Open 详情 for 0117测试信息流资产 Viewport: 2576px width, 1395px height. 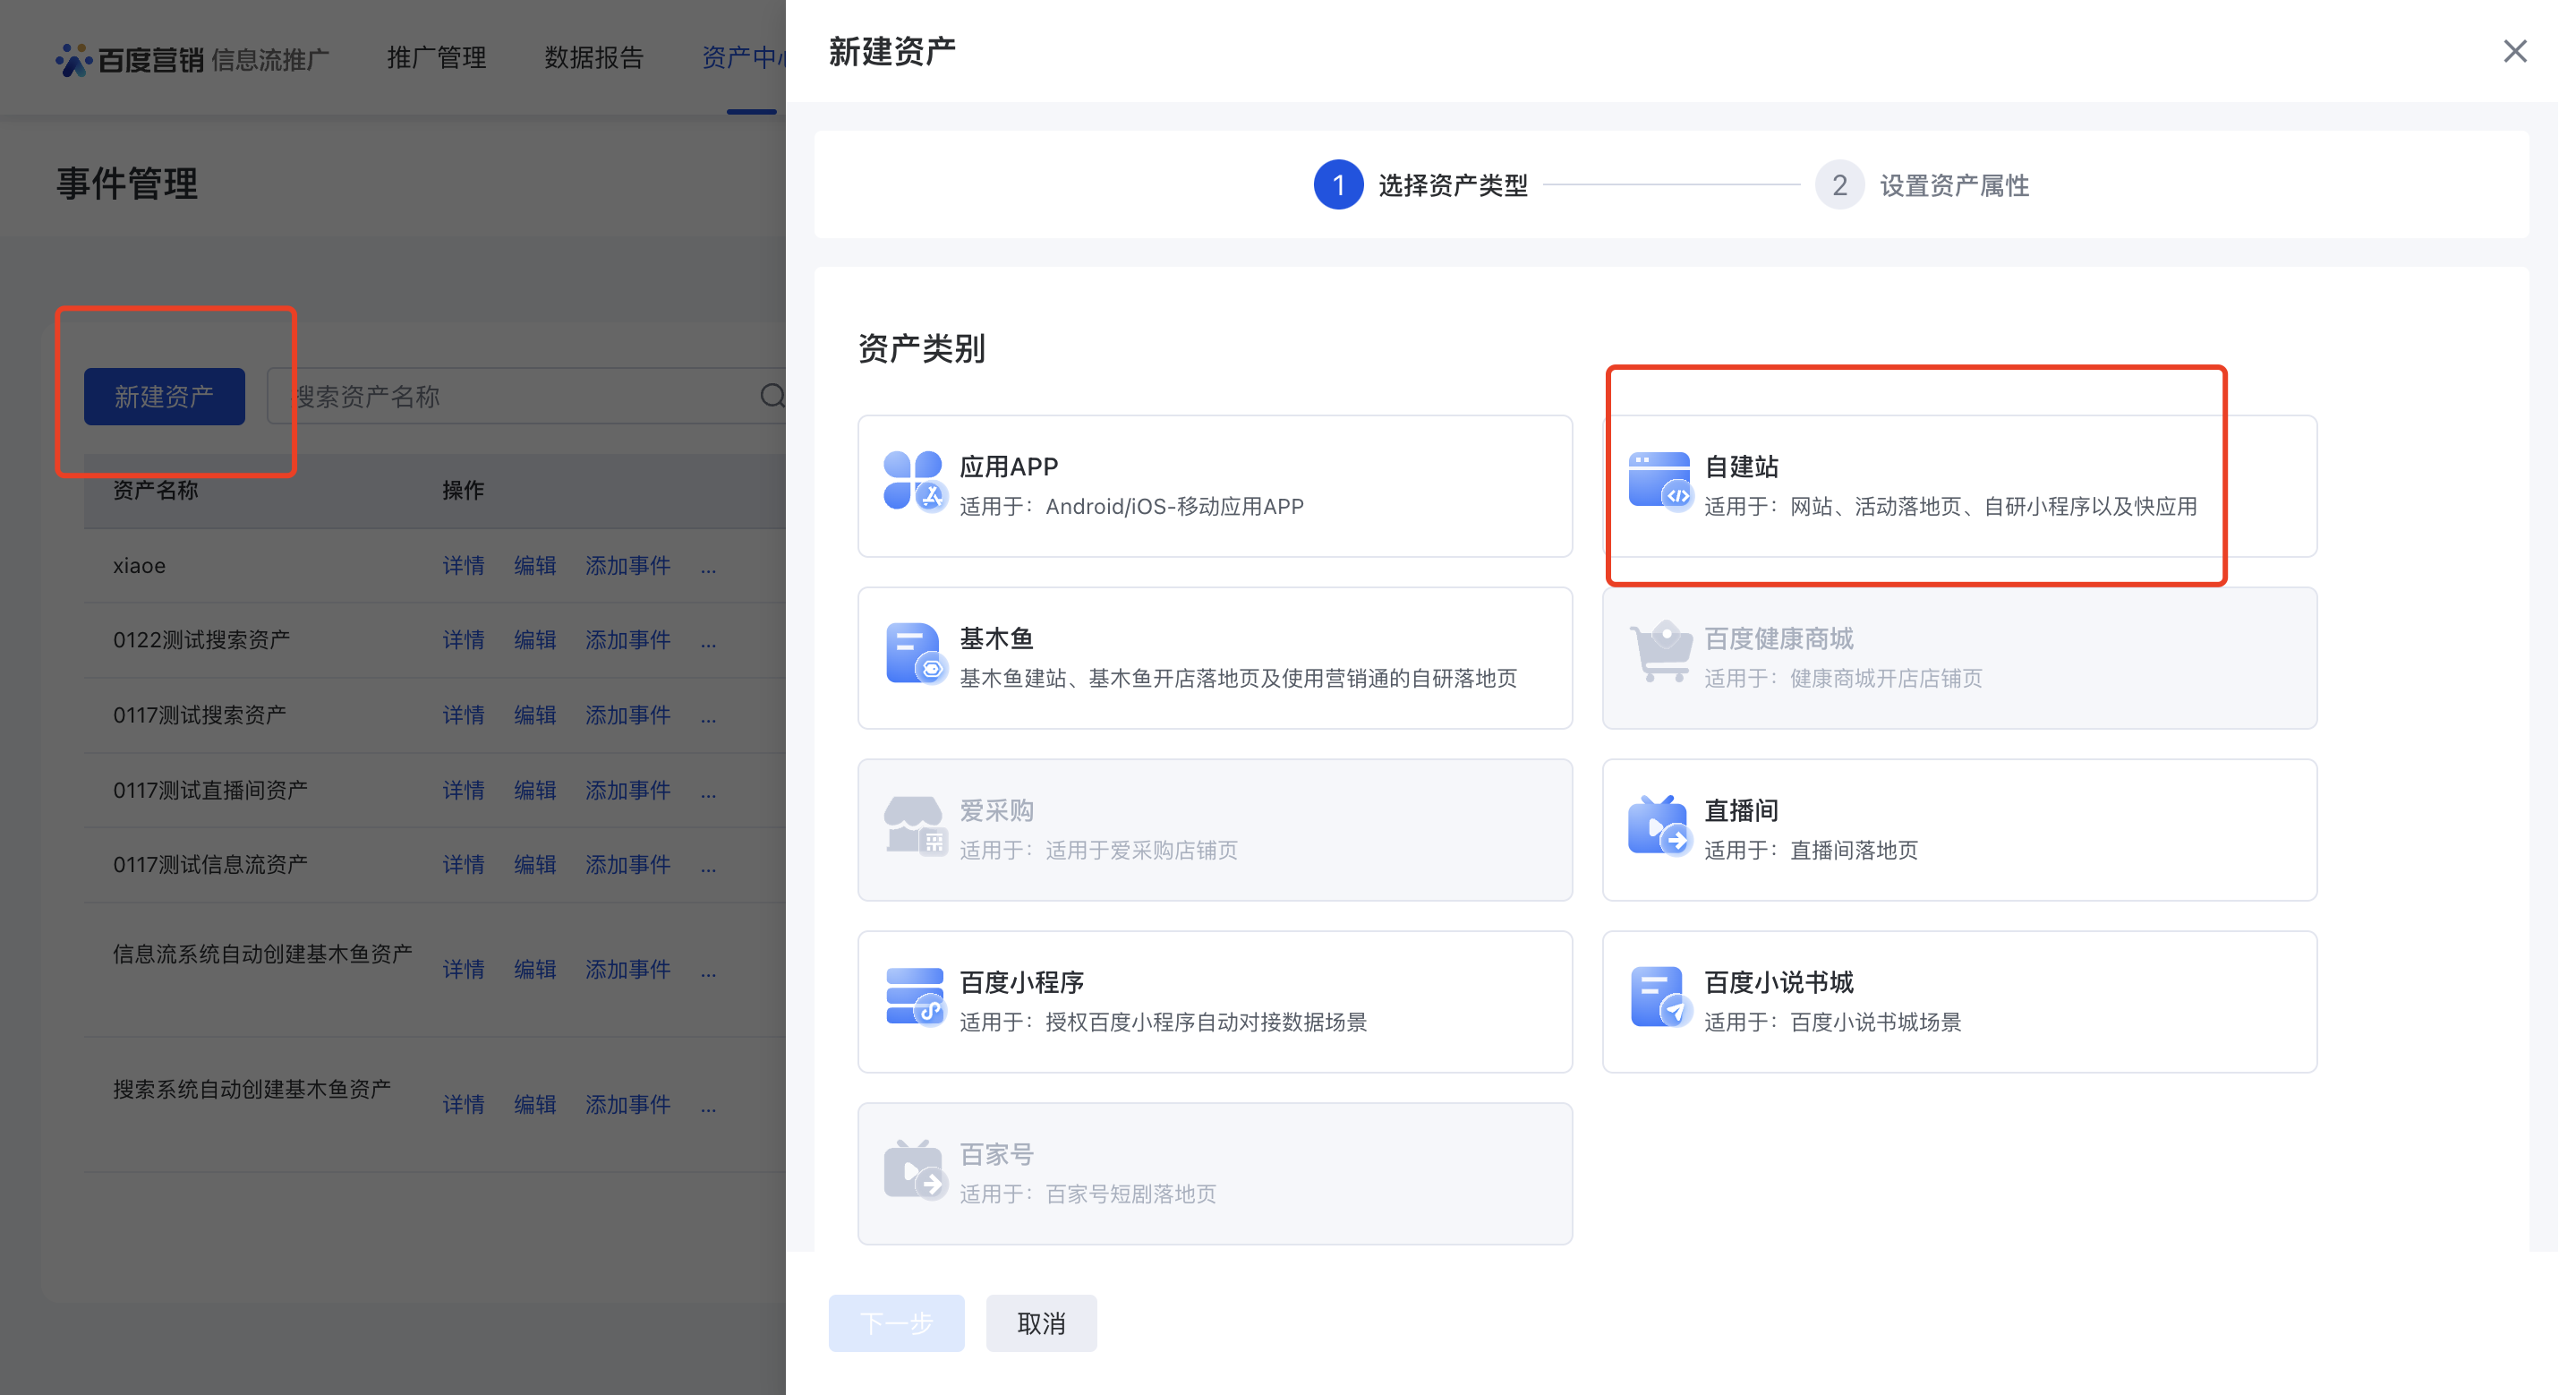pyautogui.click(x=463, y=865)
